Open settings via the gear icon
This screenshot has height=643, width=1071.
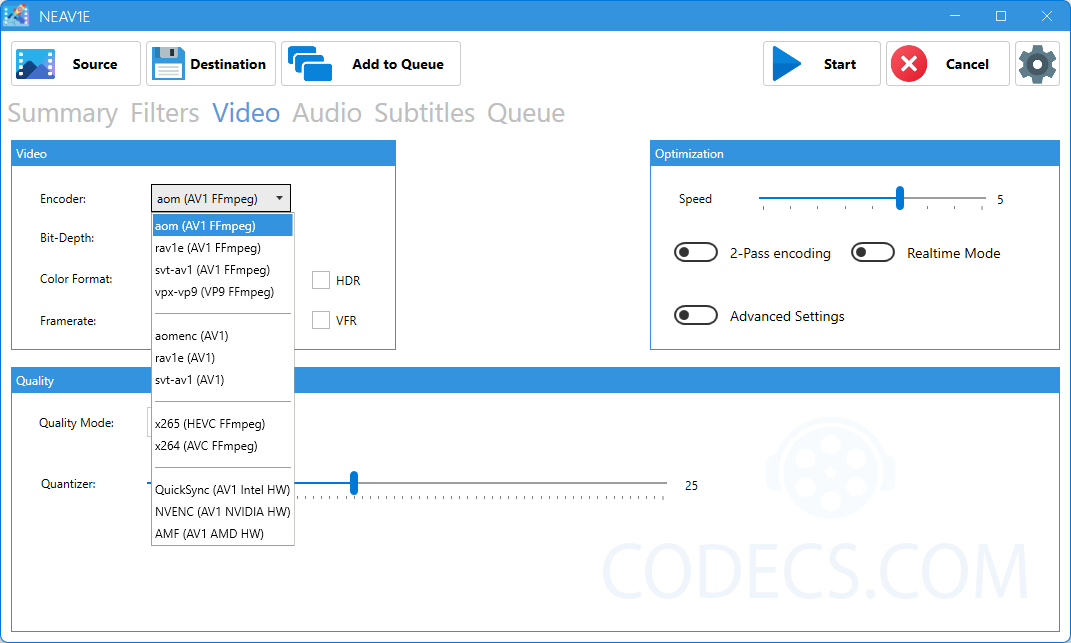[1038, 64]
